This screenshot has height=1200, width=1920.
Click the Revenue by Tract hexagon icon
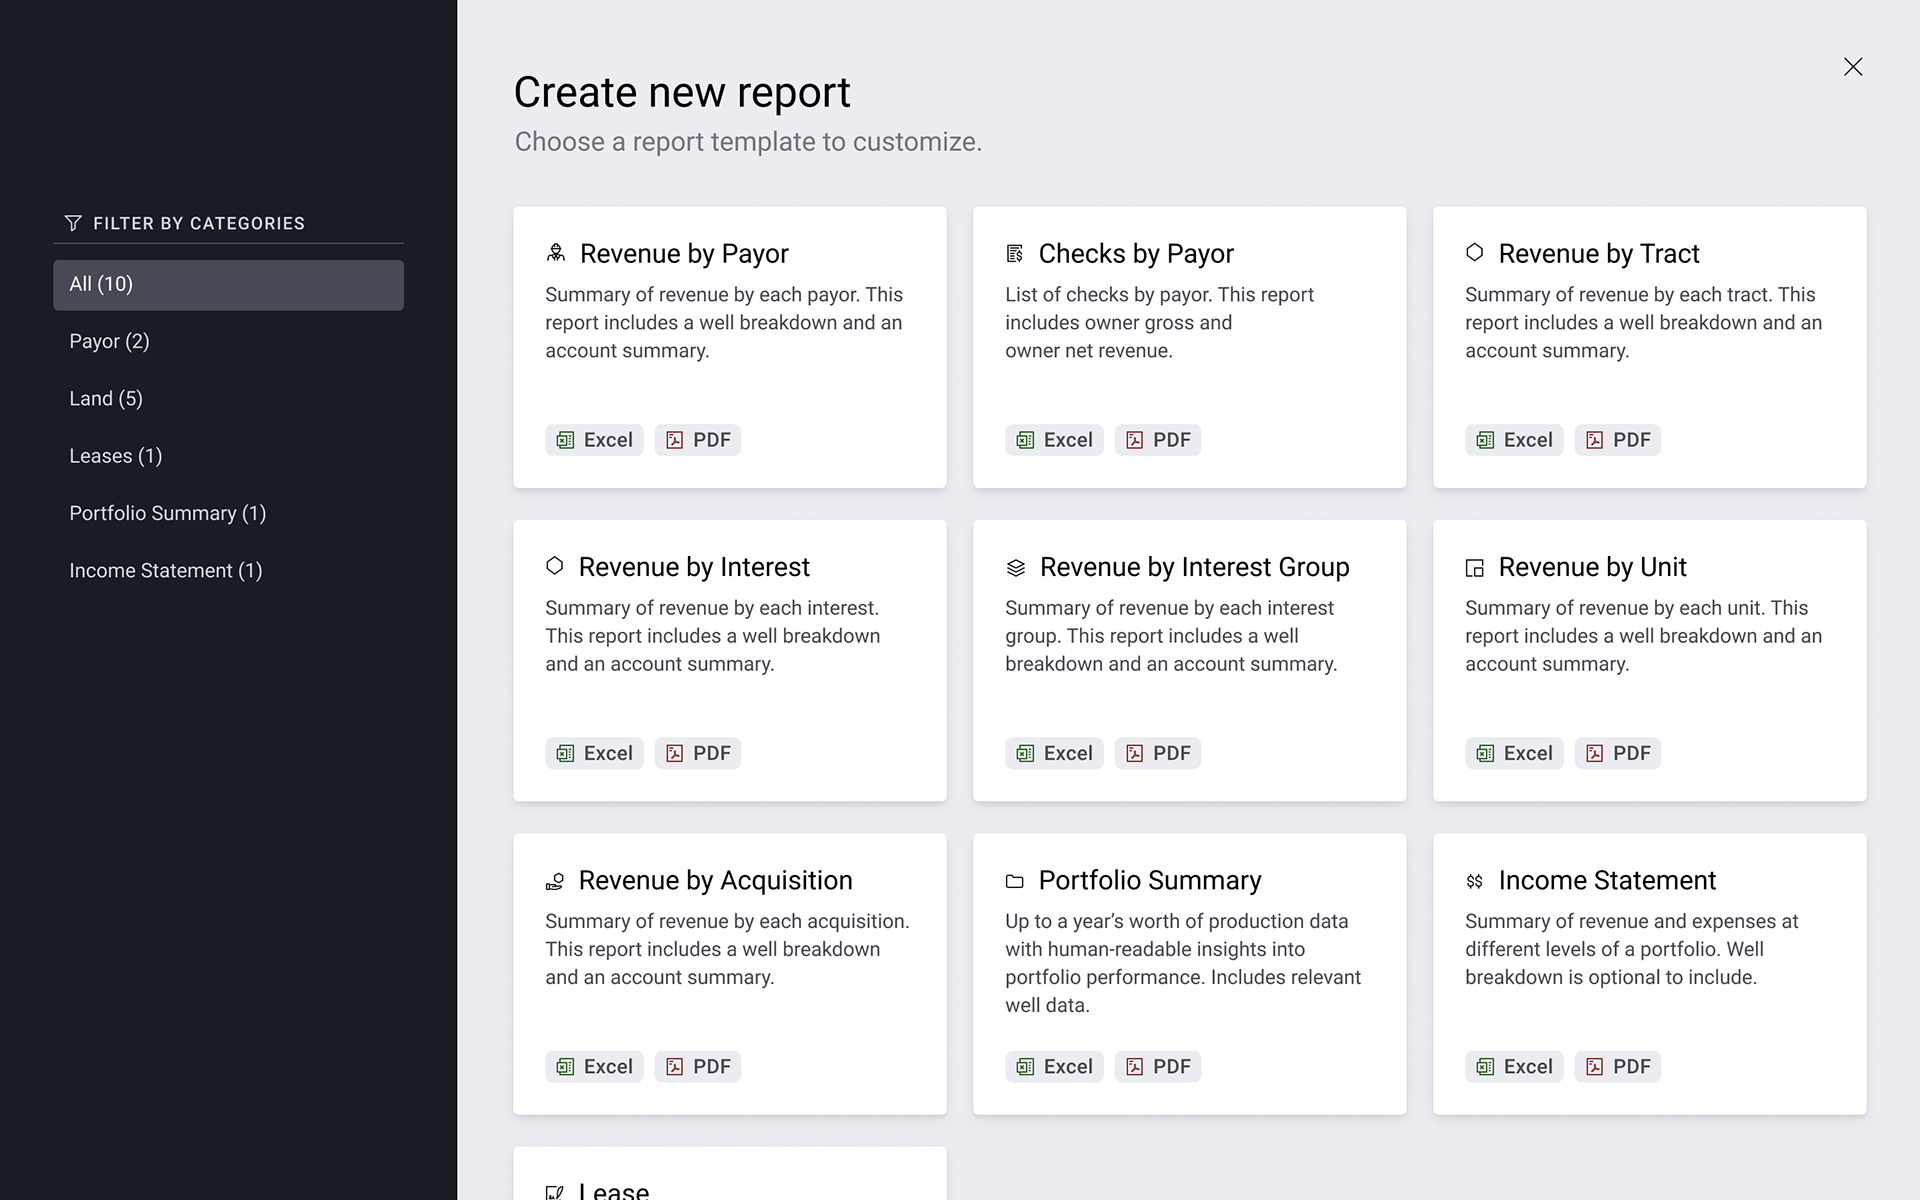click(x=1475, y=252)
